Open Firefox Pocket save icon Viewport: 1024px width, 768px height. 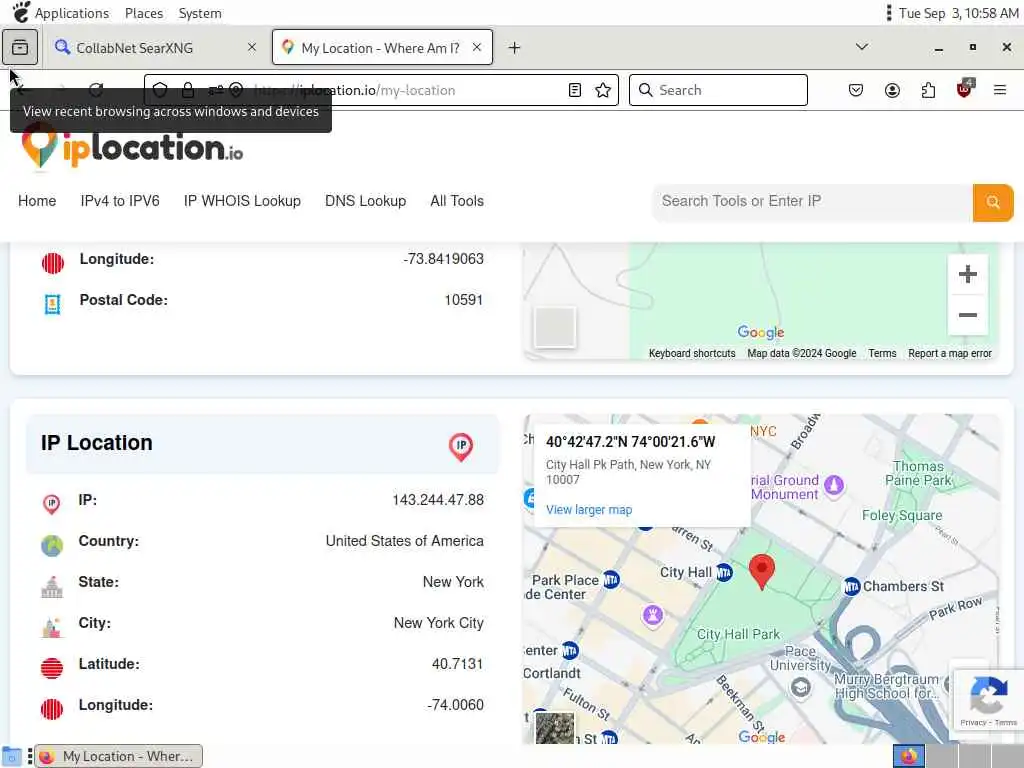tap(856, 90)
